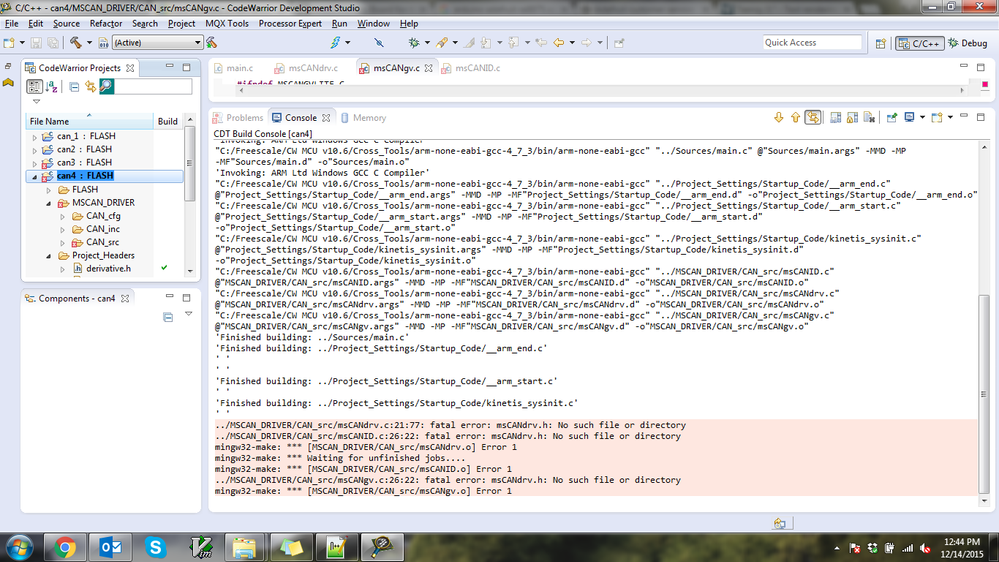The width and height of the screenshot is (999, 562).
Task: Click the File Name column header
Action: tap(89, 121)
